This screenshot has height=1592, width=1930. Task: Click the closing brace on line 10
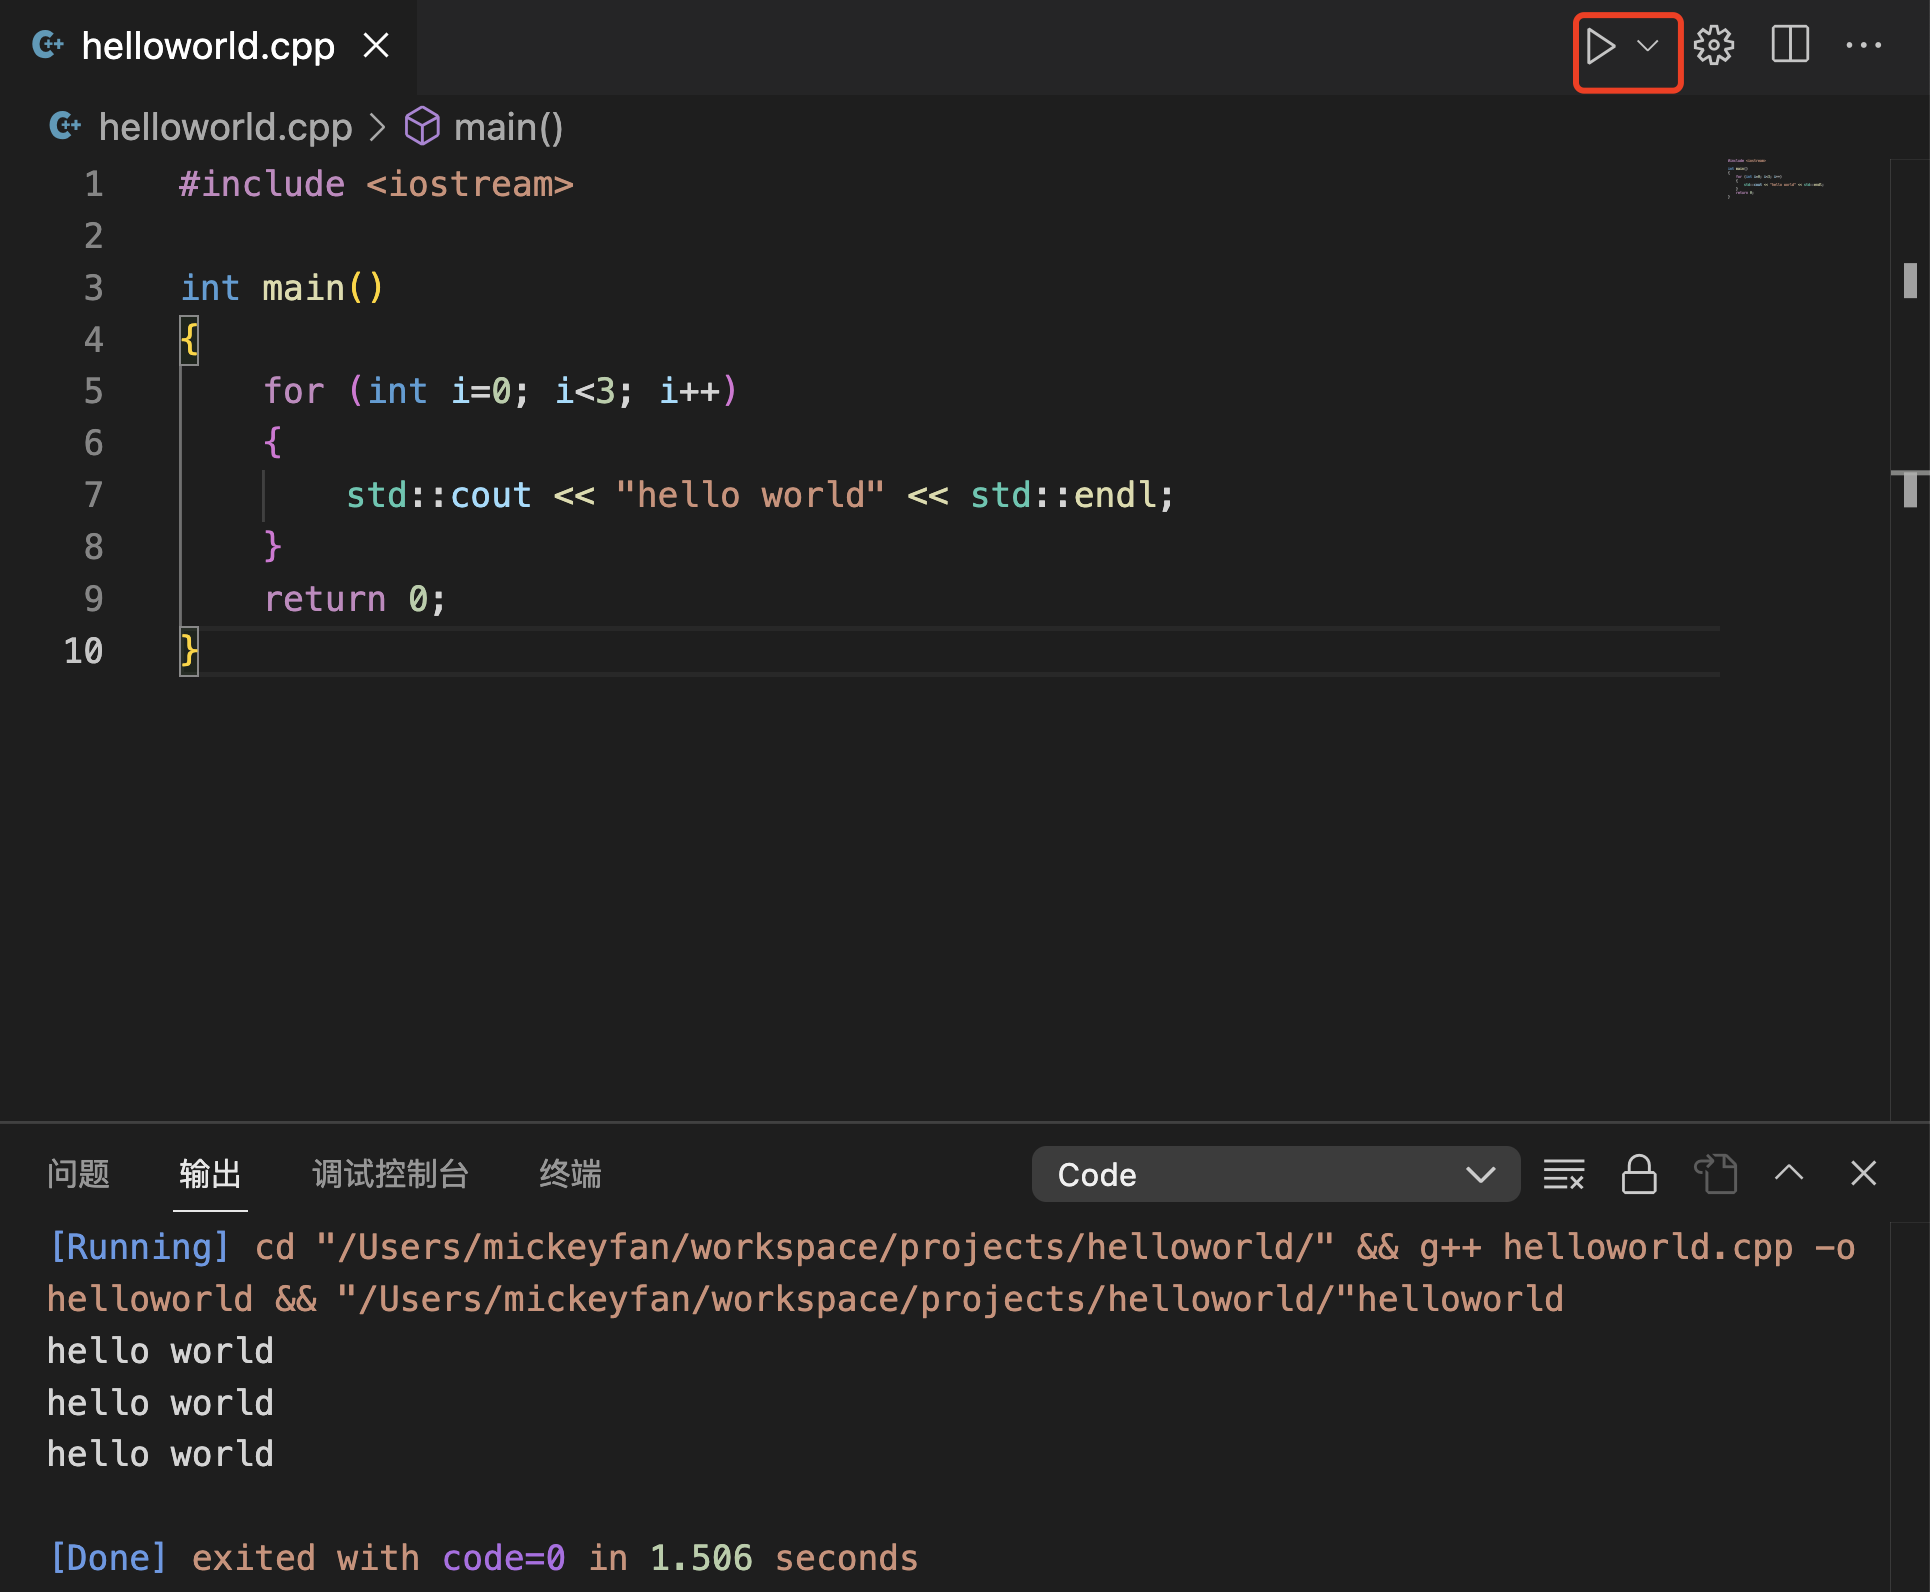189,651
